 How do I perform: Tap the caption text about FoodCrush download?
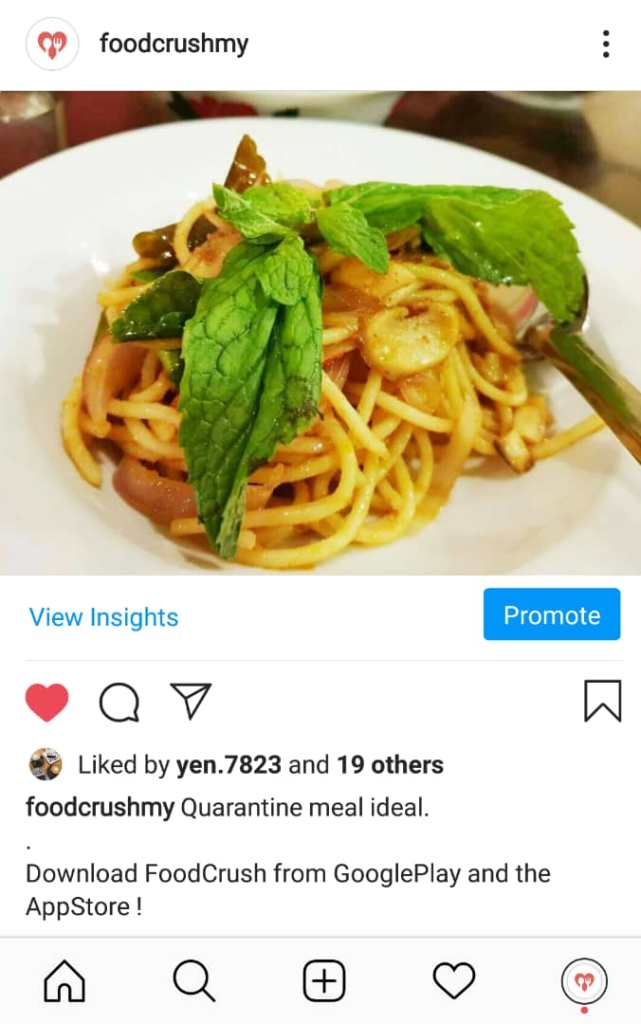tap(288, 889)
